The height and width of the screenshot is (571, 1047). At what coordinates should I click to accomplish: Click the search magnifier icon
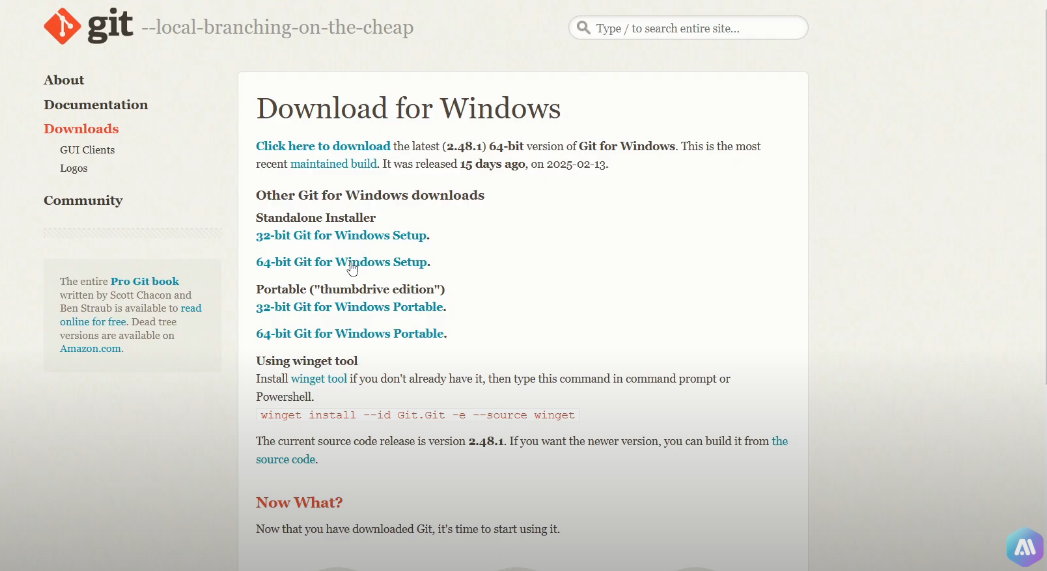coord(584,27)
